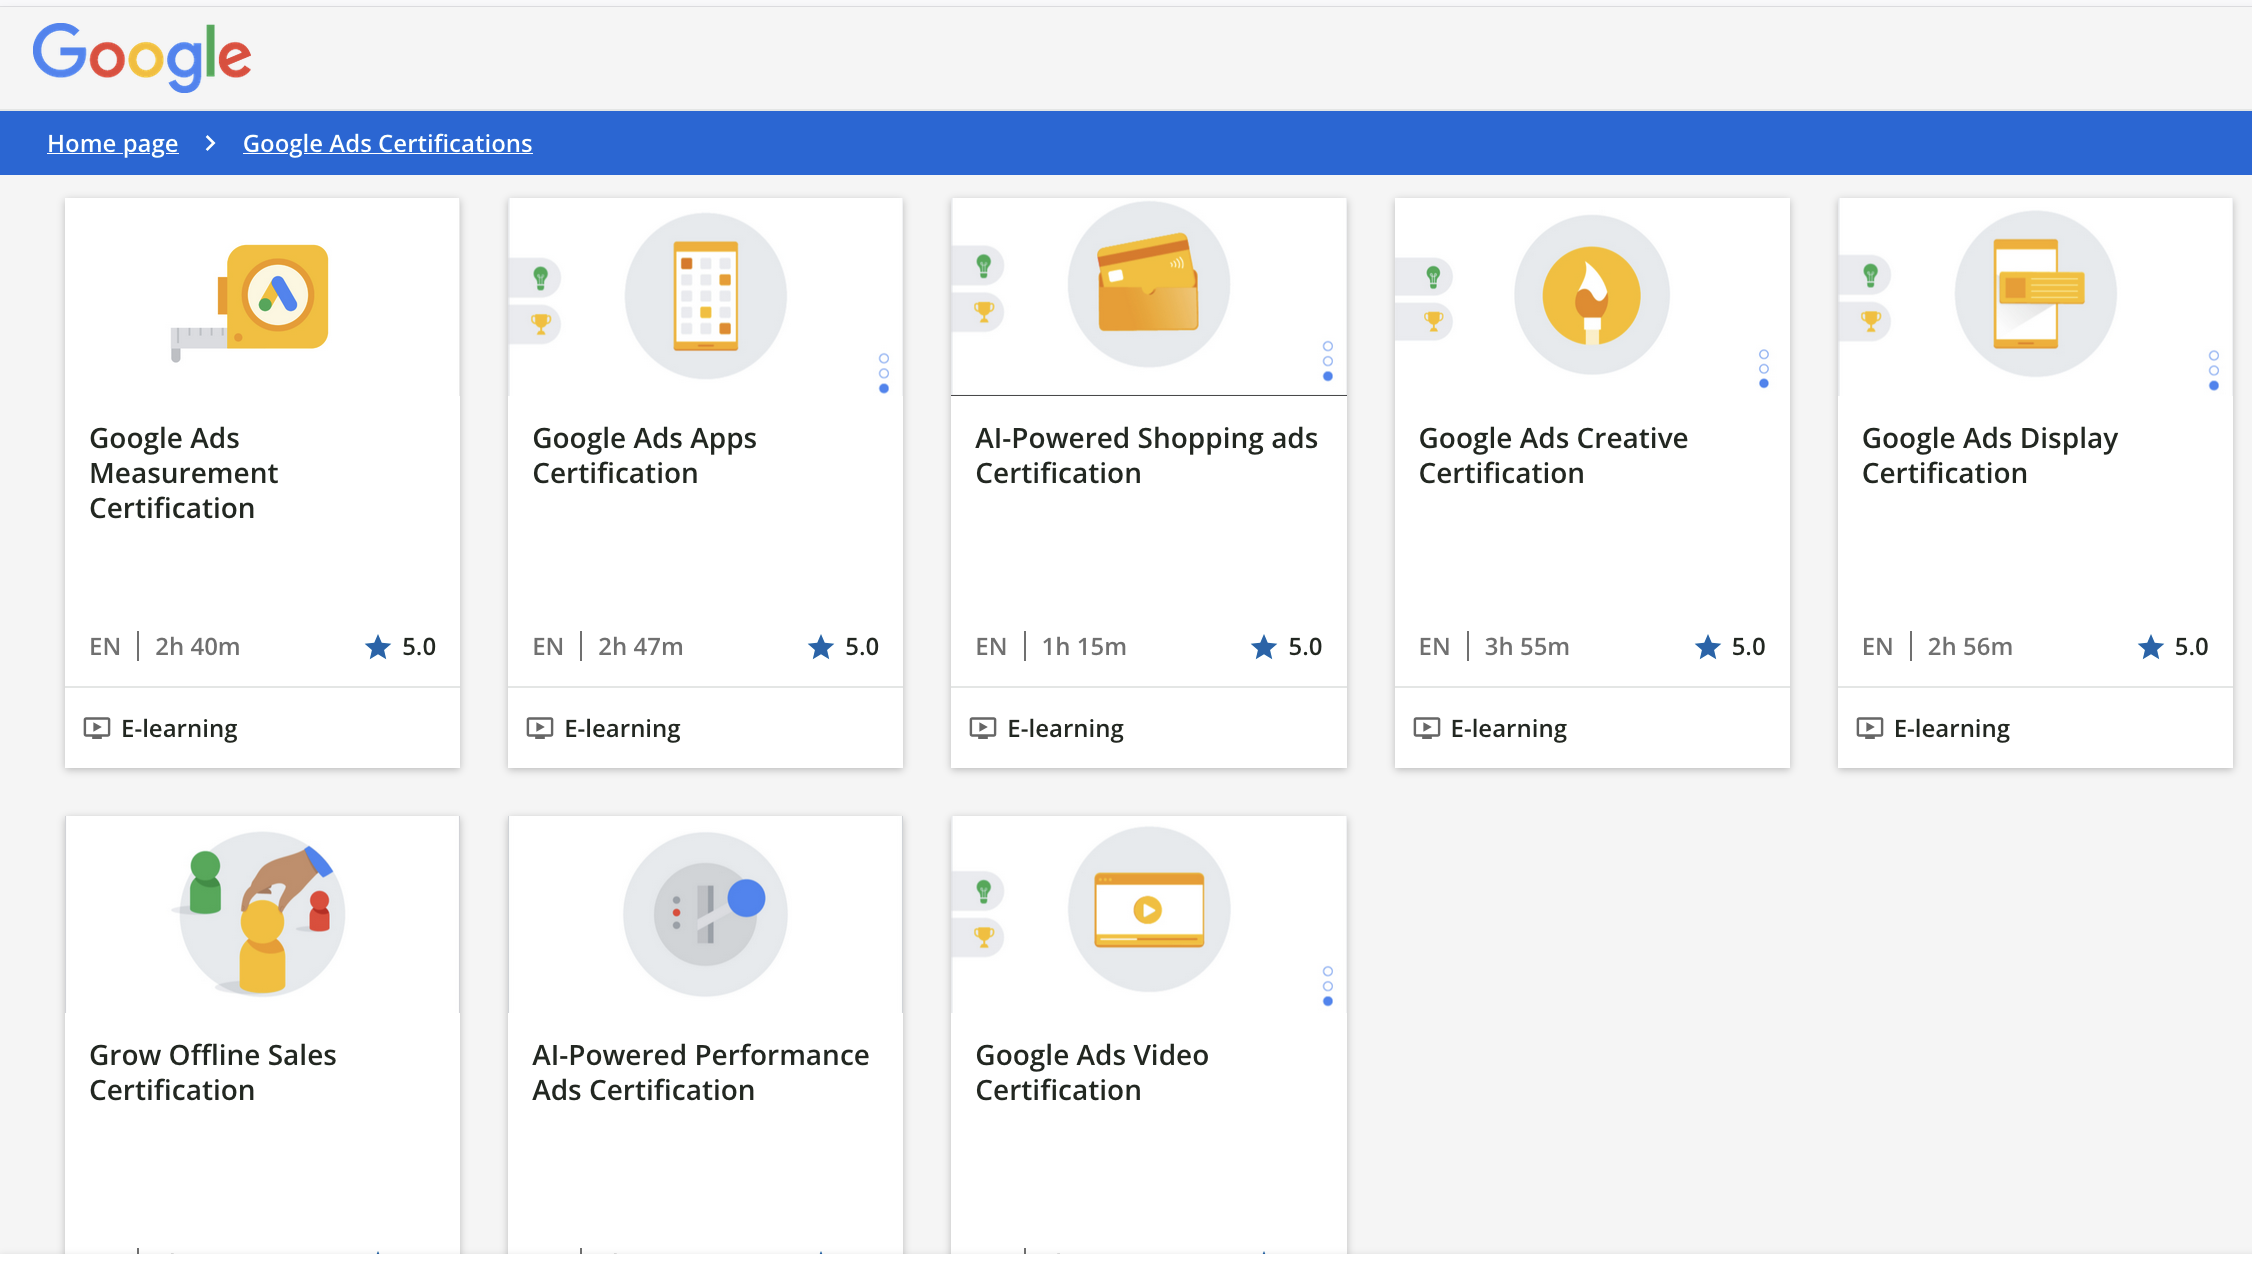Click the star rating on Measurement card
The height and width of the screenshot is (1288, 2252).
tap(401, 647)
